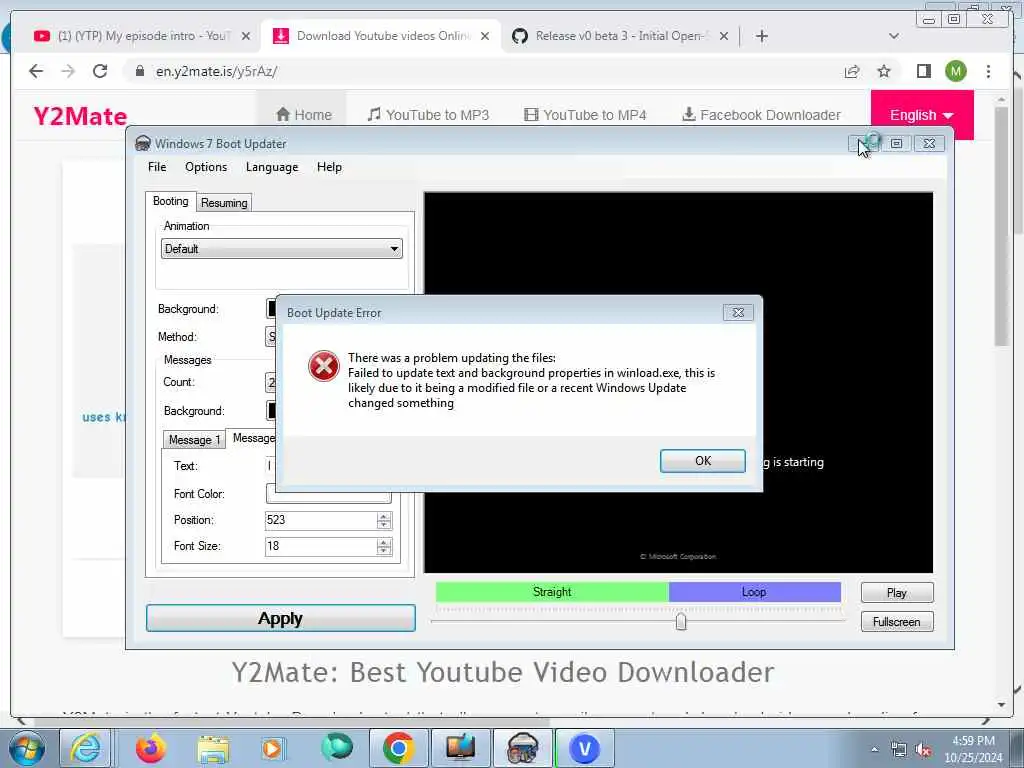Close the Download Youtube videos Online tab
This screenshot has width=1024, height=768.
coord(485,36)
